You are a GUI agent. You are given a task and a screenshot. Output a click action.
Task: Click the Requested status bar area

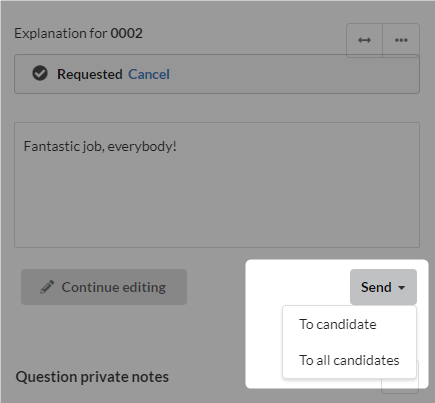coord(217,74)
